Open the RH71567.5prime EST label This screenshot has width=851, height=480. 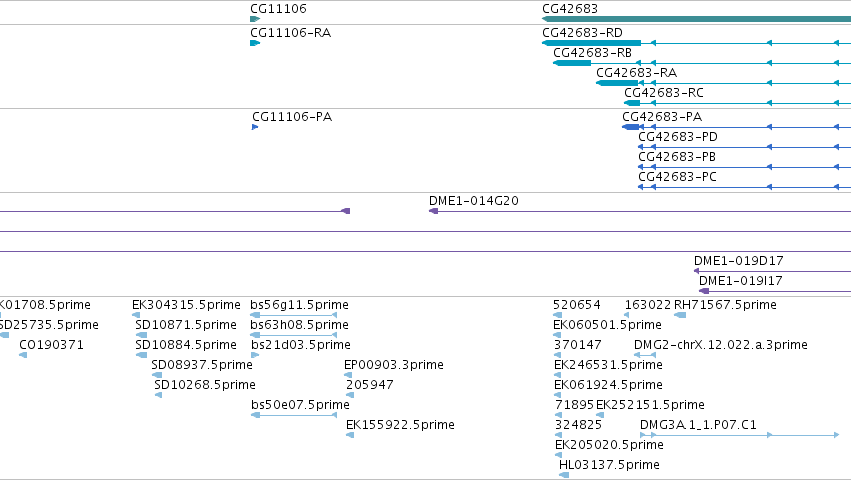coord(725,305)
